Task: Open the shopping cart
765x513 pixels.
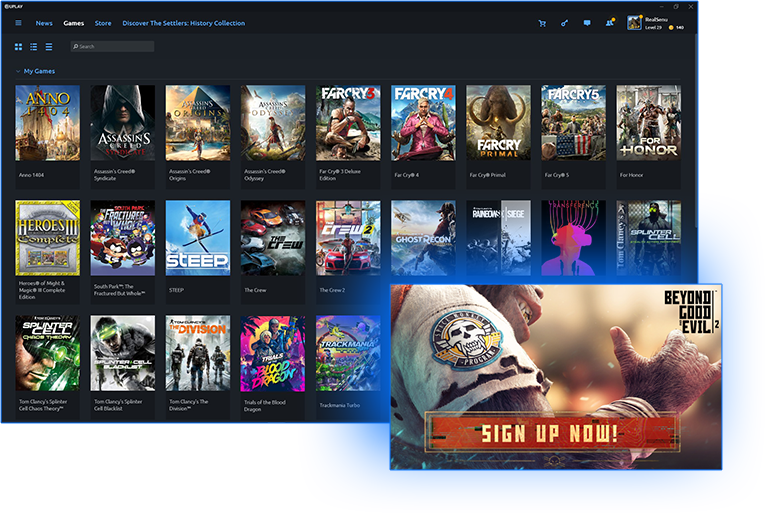Action: (542, 23)
